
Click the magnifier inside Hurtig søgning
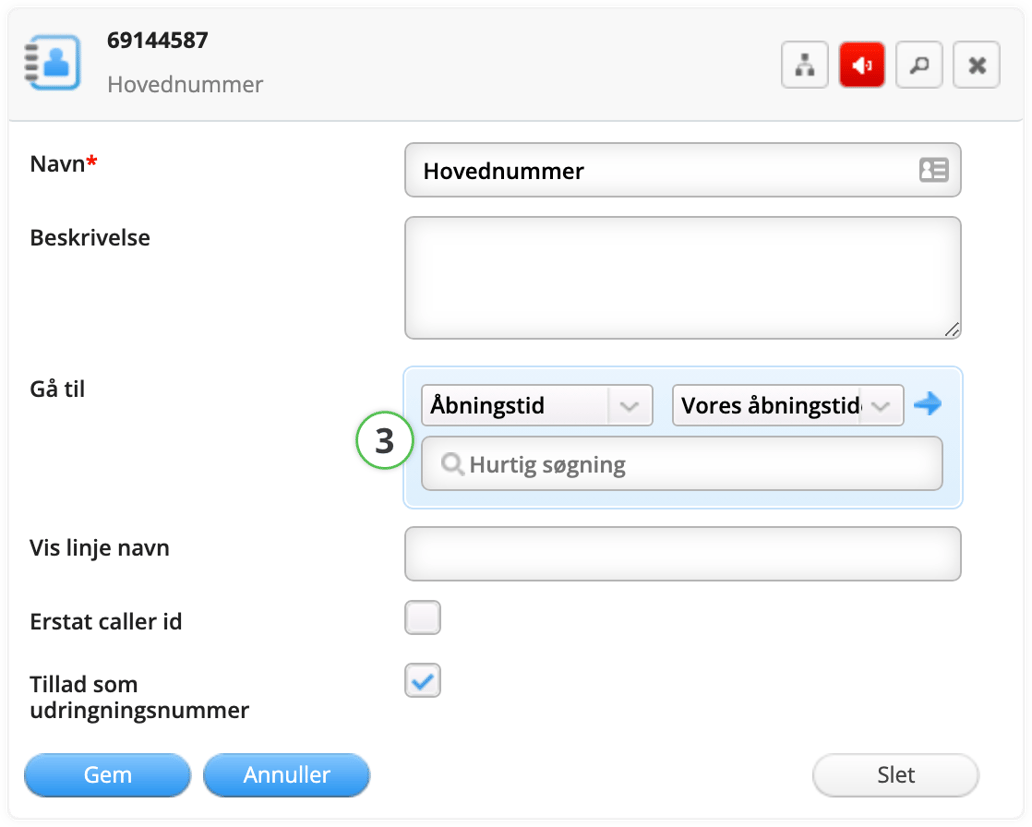pyautogui.click(x=452, y=464)
